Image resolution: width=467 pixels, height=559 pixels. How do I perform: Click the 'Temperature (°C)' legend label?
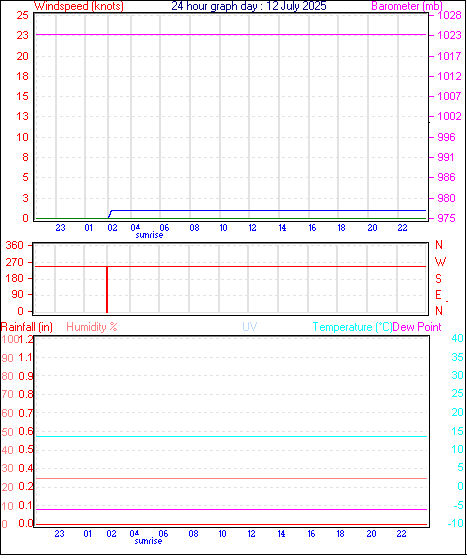(x=352, y=327)
